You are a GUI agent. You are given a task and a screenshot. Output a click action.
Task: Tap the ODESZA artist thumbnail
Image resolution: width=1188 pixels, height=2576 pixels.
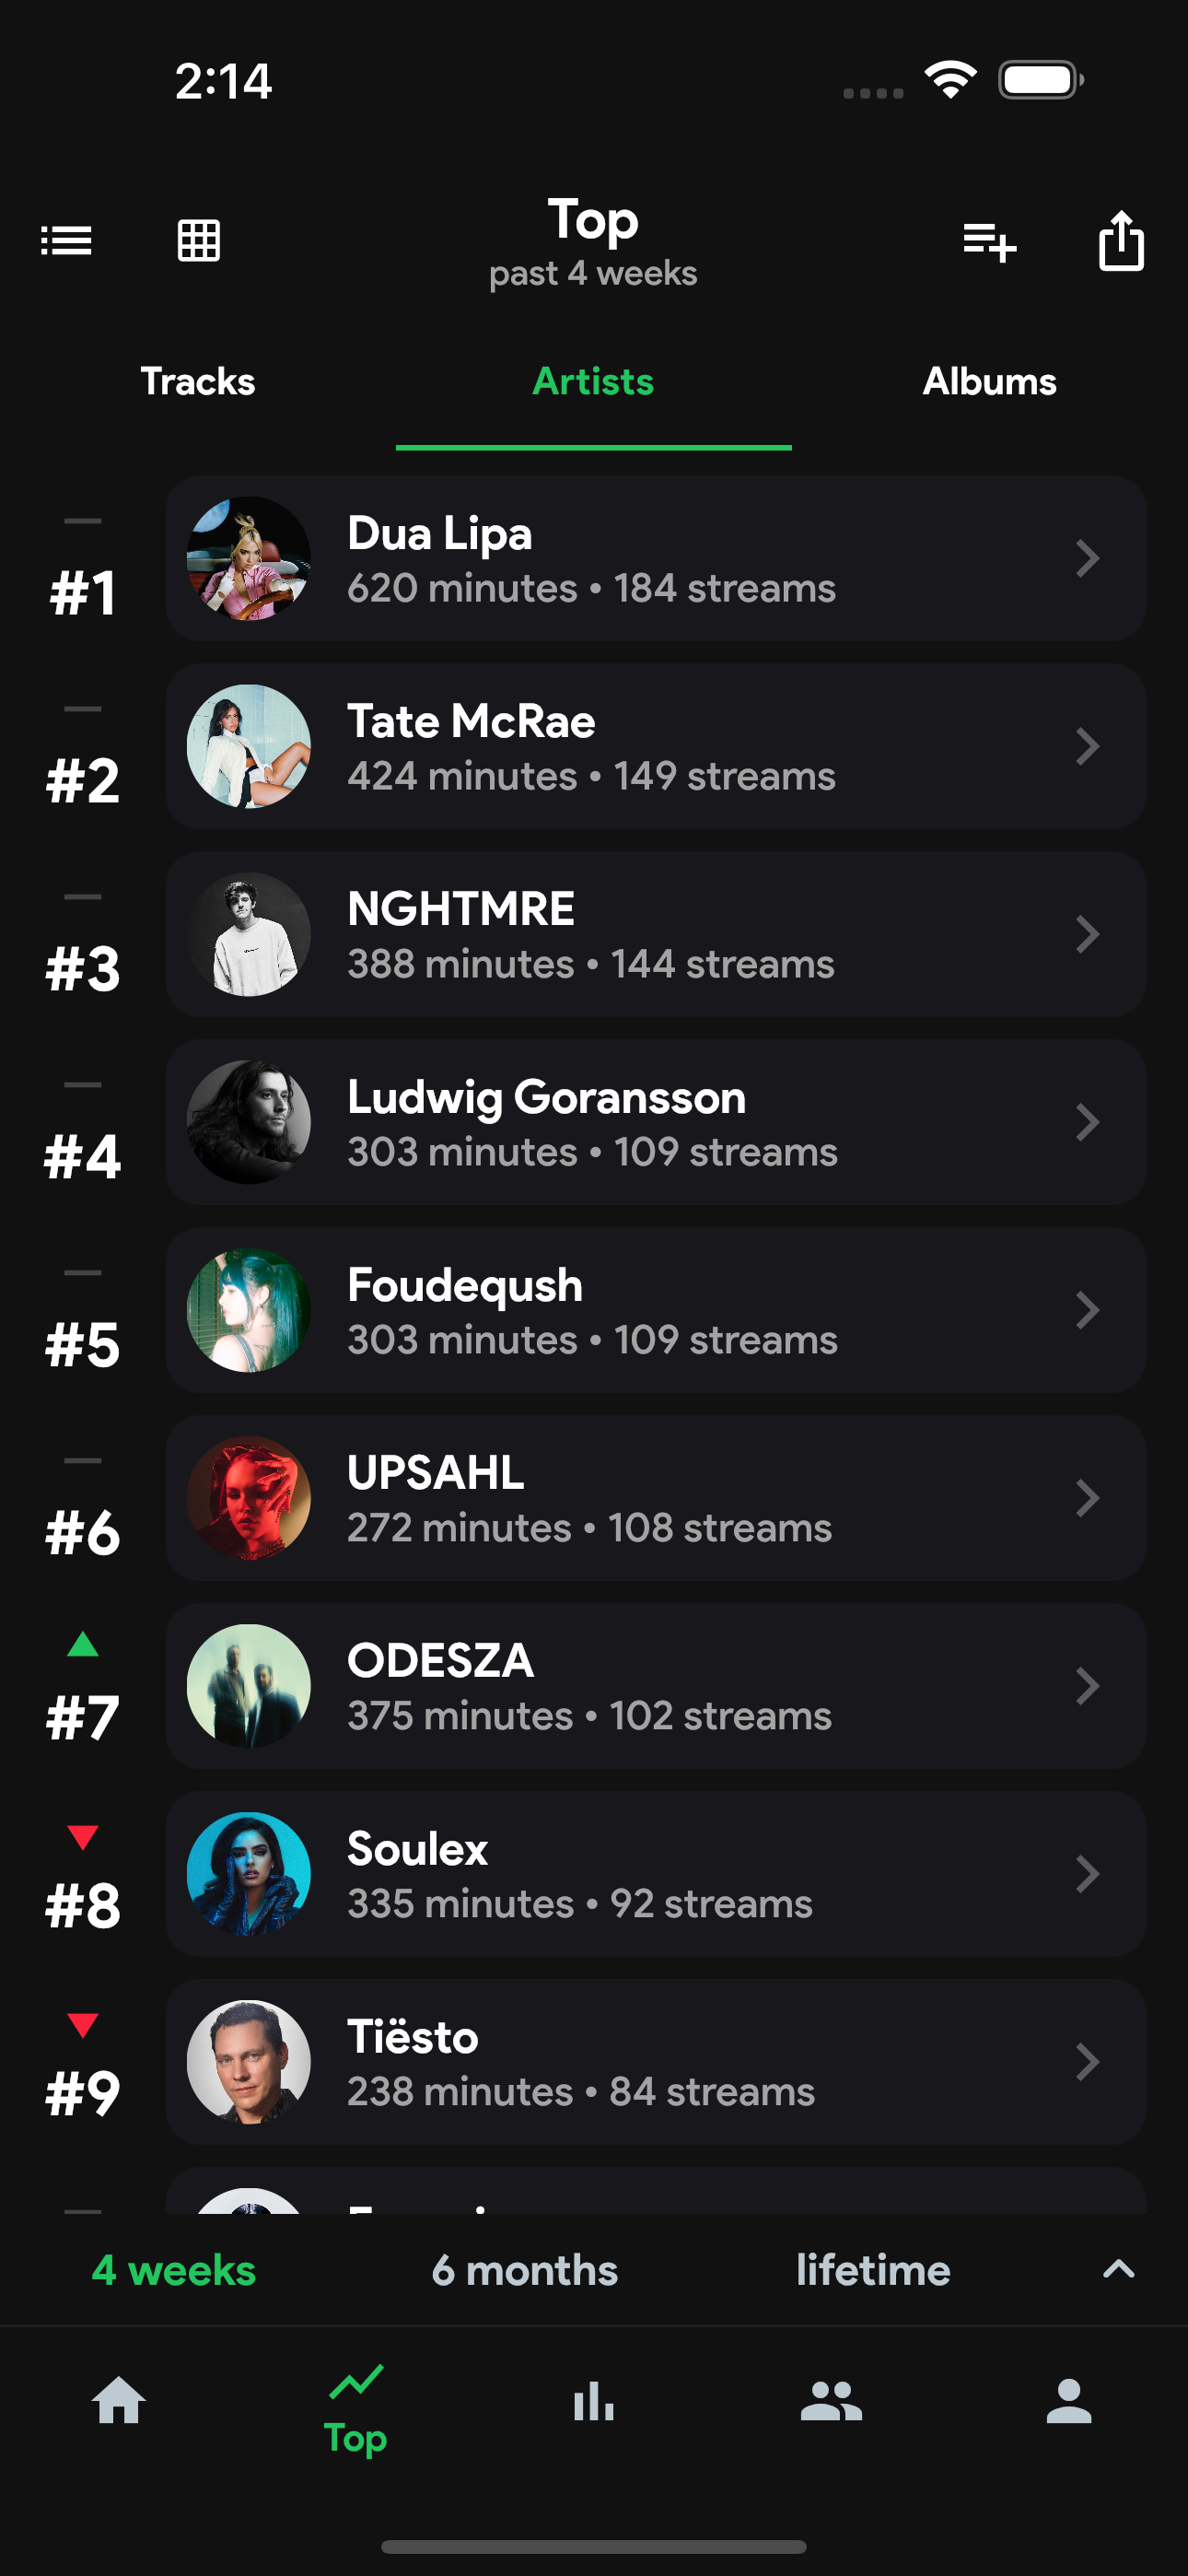pos(249,1686)
